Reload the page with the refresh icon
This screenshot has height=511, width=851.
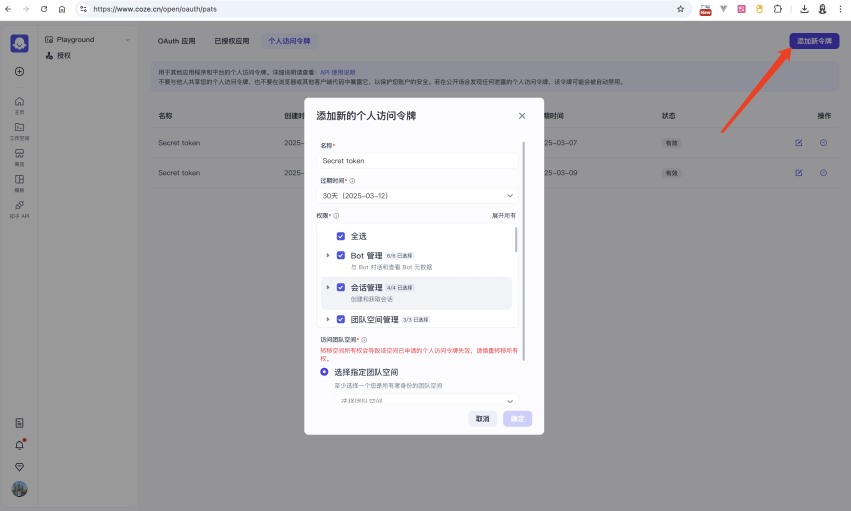coord(43,8)
